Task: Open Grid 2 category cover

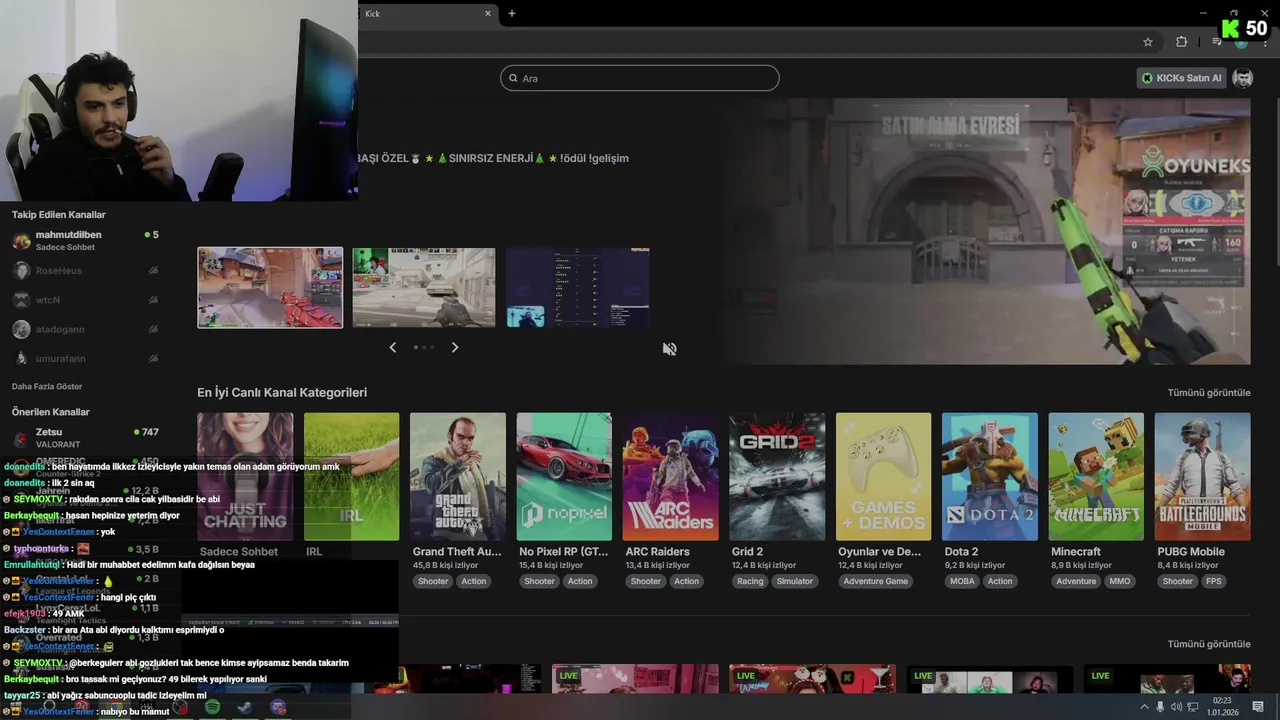Action: pyautogui.click(x=777, y=477)
